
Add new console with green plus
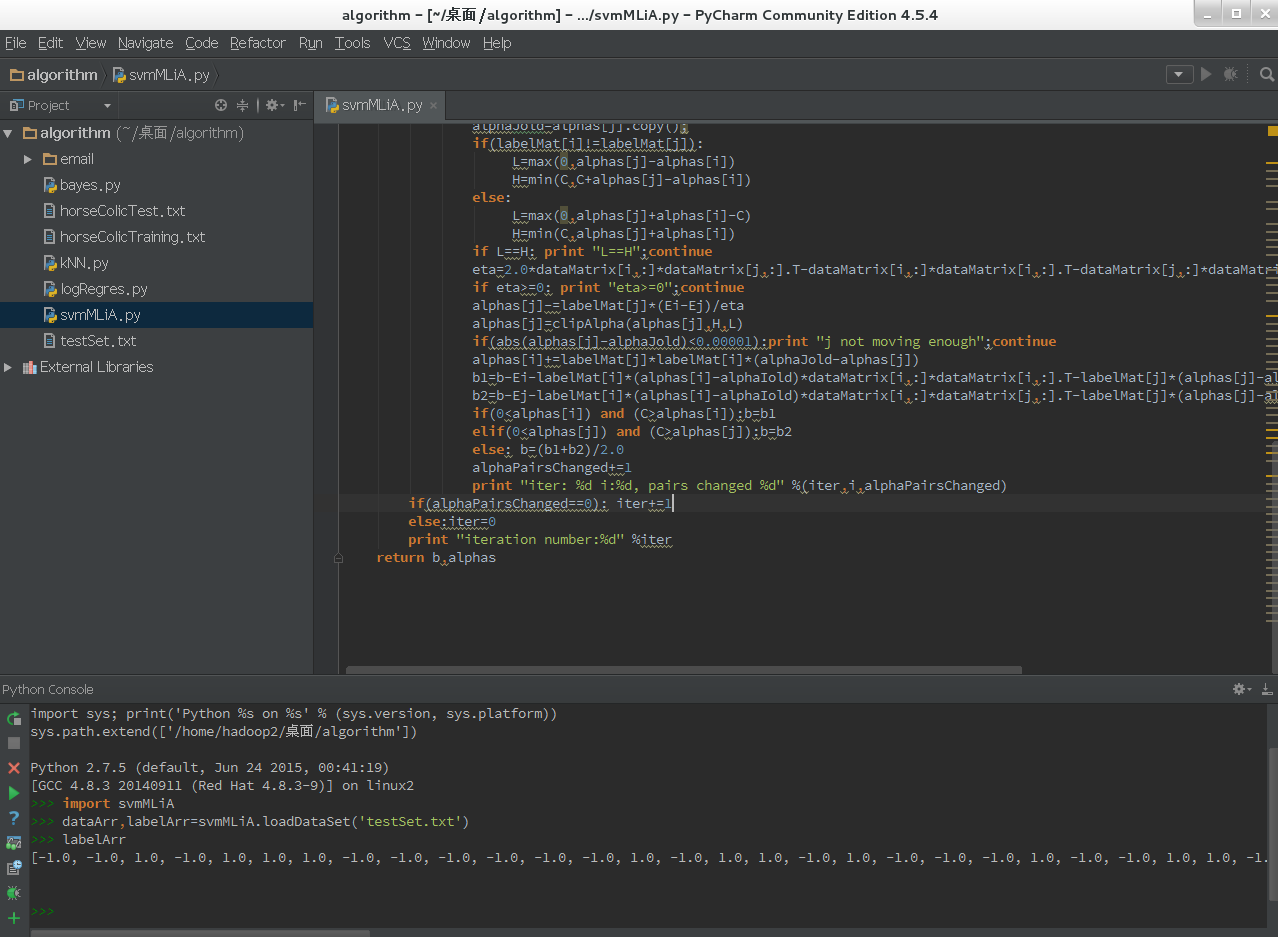coord(14,918)
